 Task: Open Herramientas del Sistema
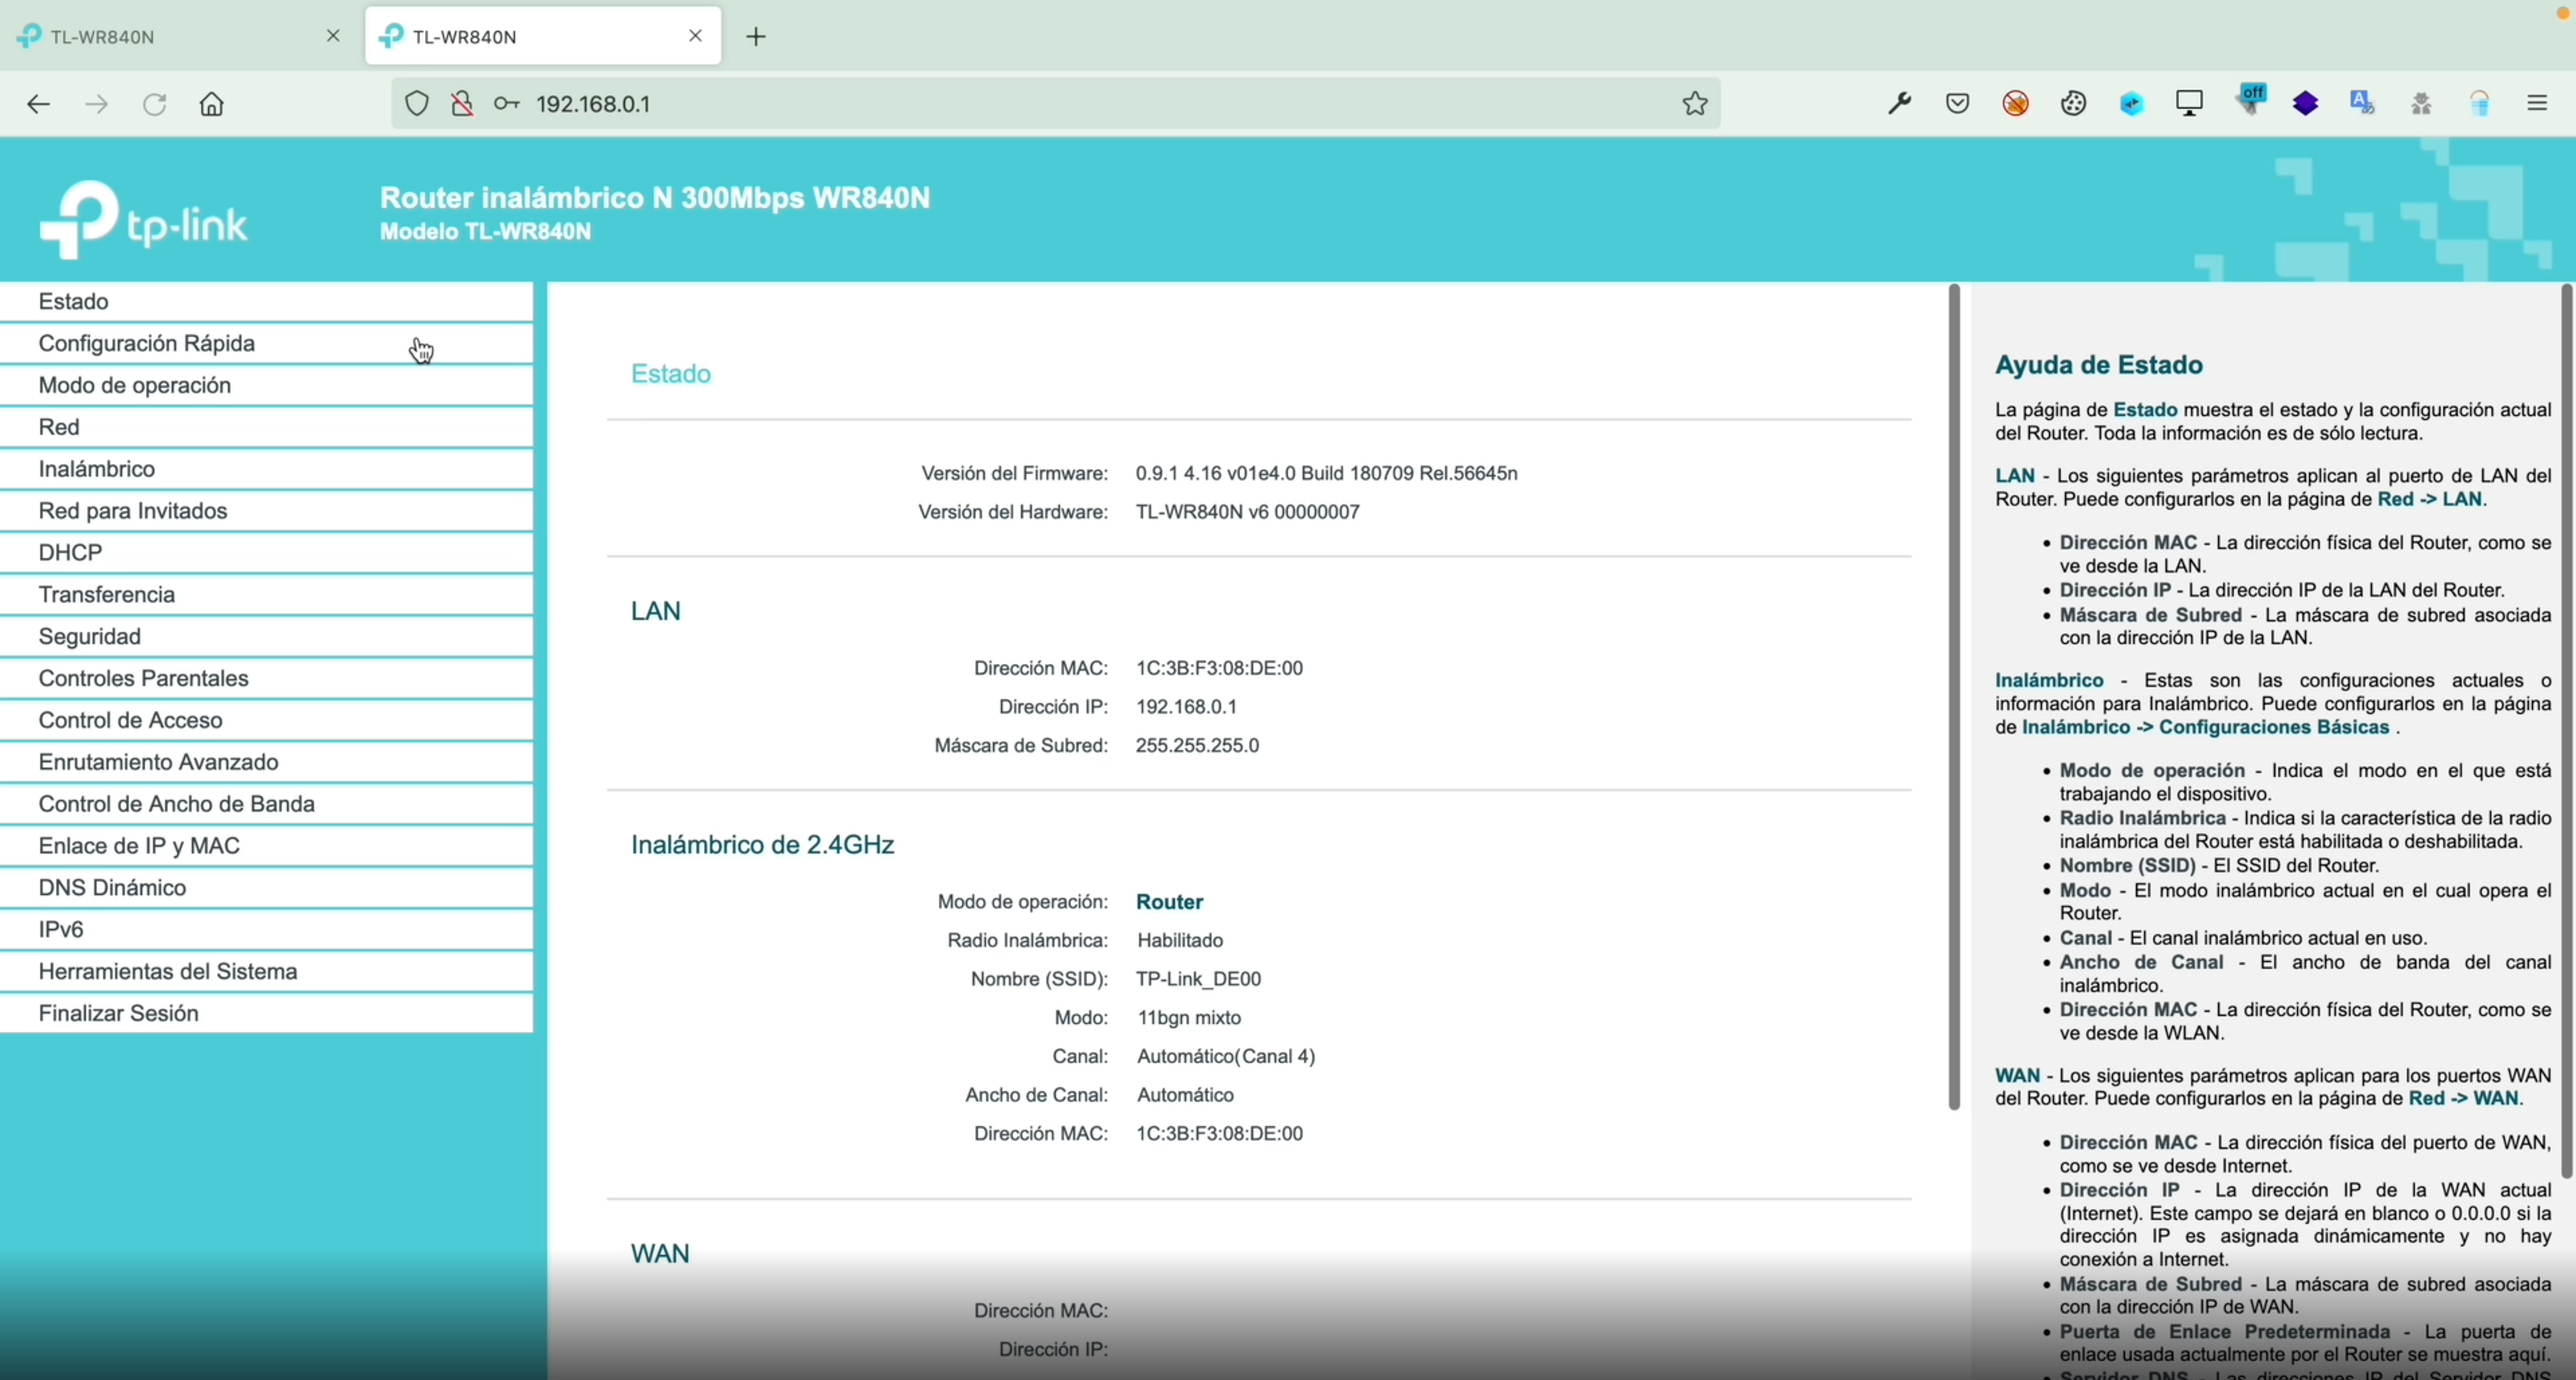[266, 972]
